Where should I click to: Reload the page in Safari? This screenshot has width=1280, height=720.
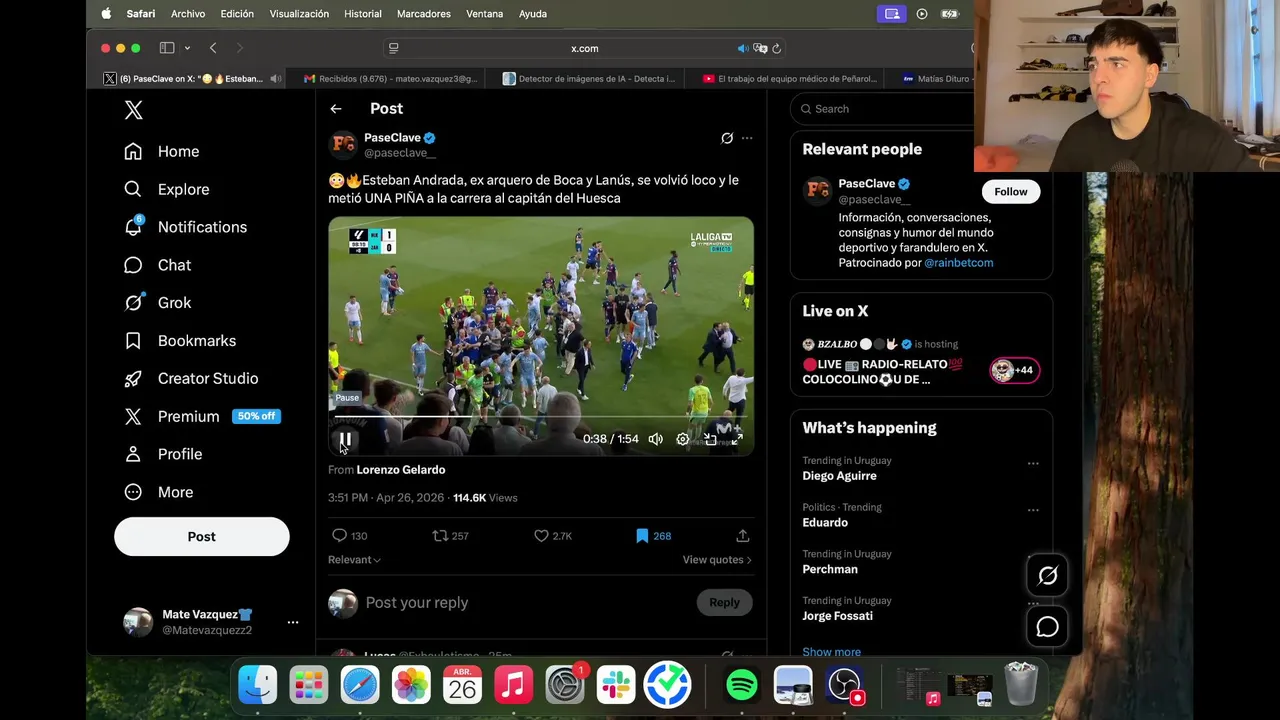[776, 48]
